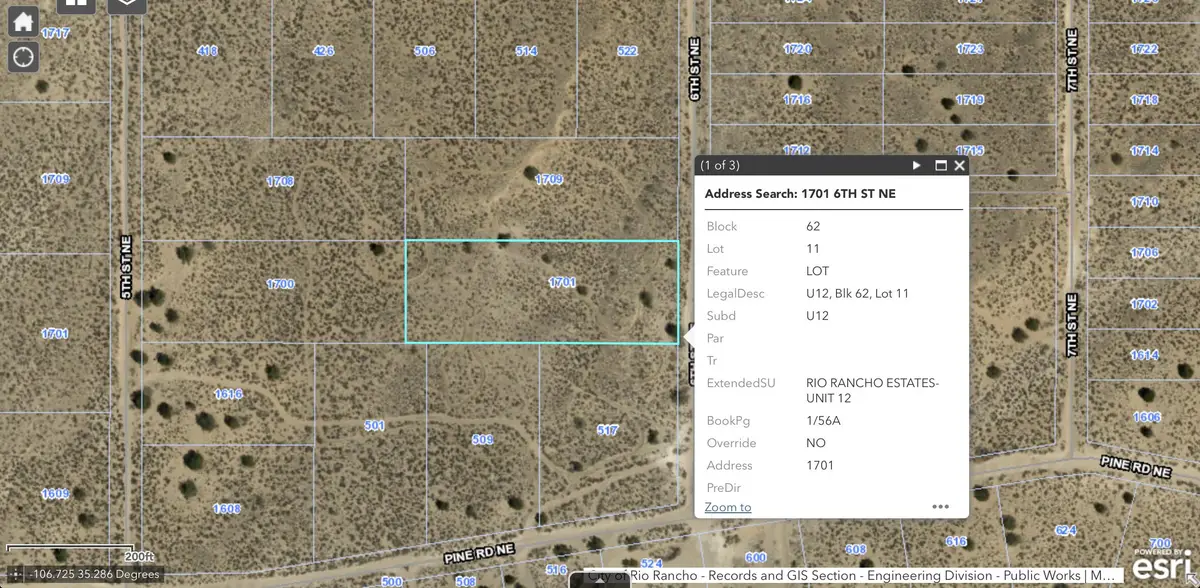Open the popup more-options ellipsis menu
This screenshot has width=1200, height=588.
point(940,507)
